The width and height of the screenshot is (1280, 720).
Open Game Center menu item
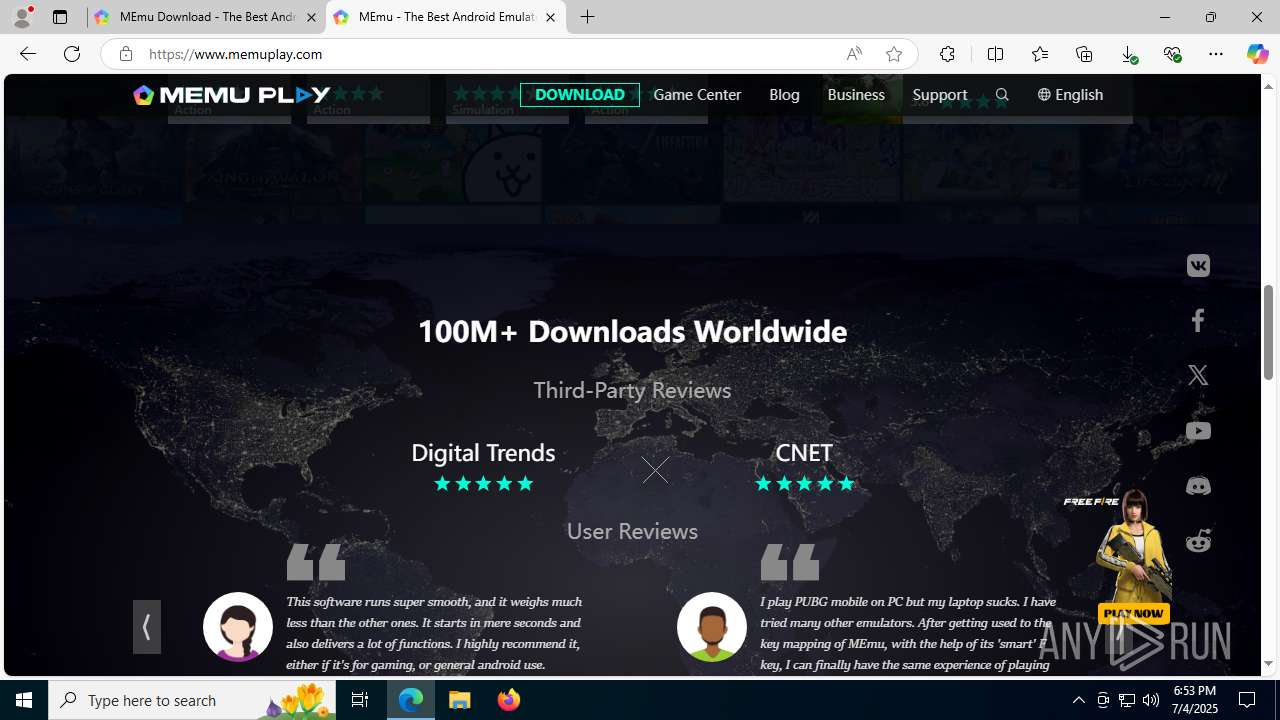click(x=697, y=94)
